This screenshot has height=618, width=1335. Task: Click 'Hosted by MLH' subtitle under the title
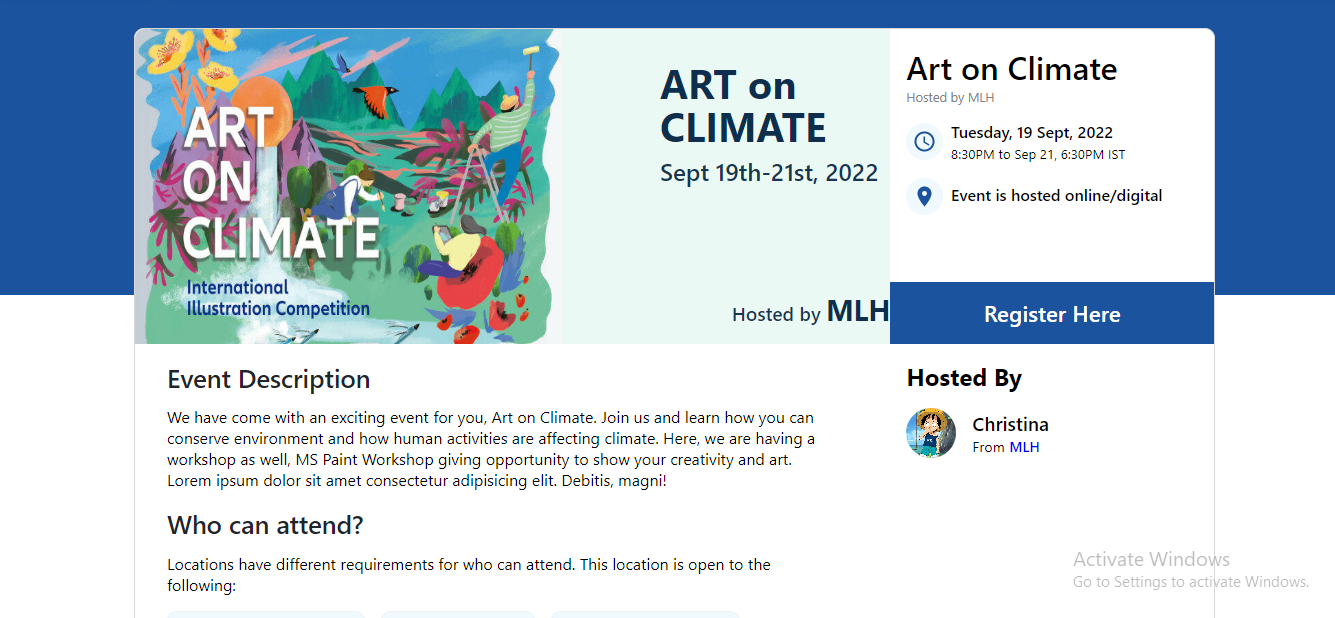(x=950, y=98)
